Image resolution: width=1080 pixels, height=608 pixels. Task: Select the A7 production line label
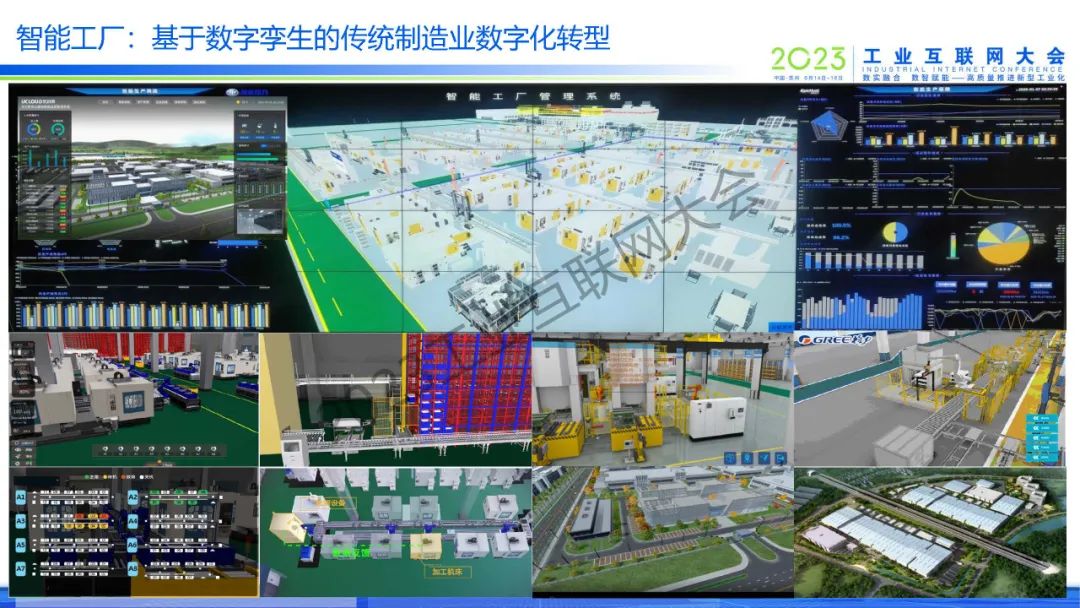point(20,569)
